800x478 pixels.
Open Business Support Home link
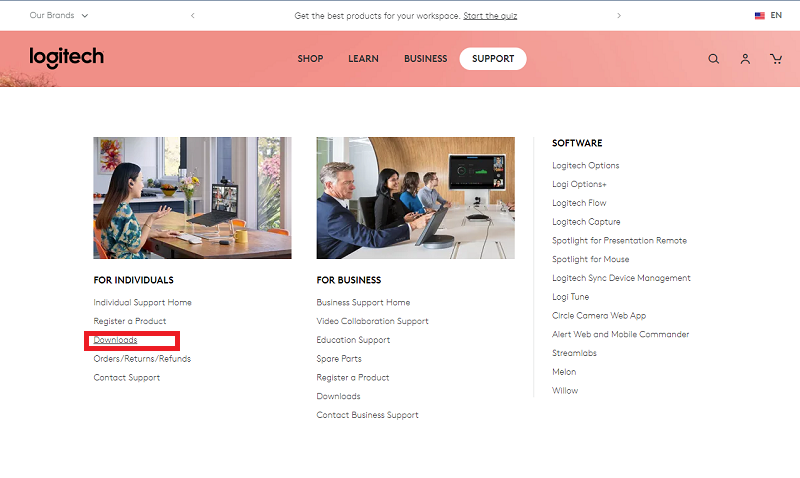[x=363, y=303]
